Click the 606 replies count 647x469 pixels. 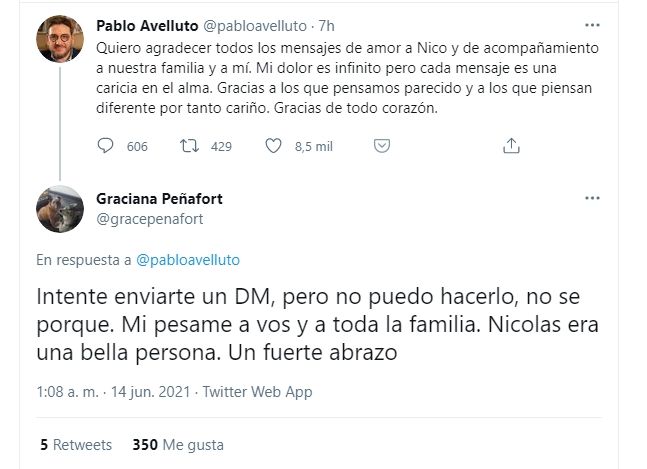pos(137,147)
